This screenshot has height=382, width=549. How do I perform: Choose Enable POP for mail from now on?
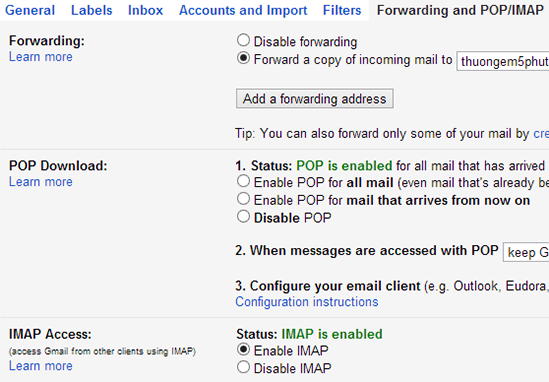[x=243, y=199]
